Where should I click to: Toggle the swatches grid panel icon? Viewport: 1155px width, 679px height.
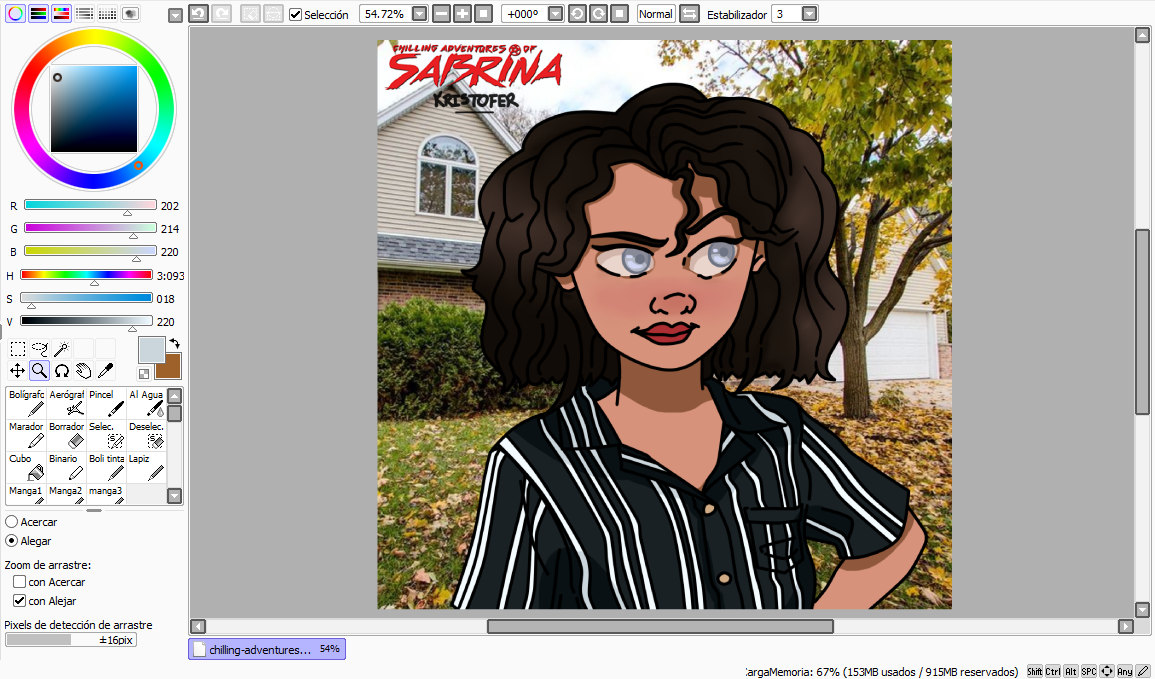pyautogui.click(x=108, y=13)
